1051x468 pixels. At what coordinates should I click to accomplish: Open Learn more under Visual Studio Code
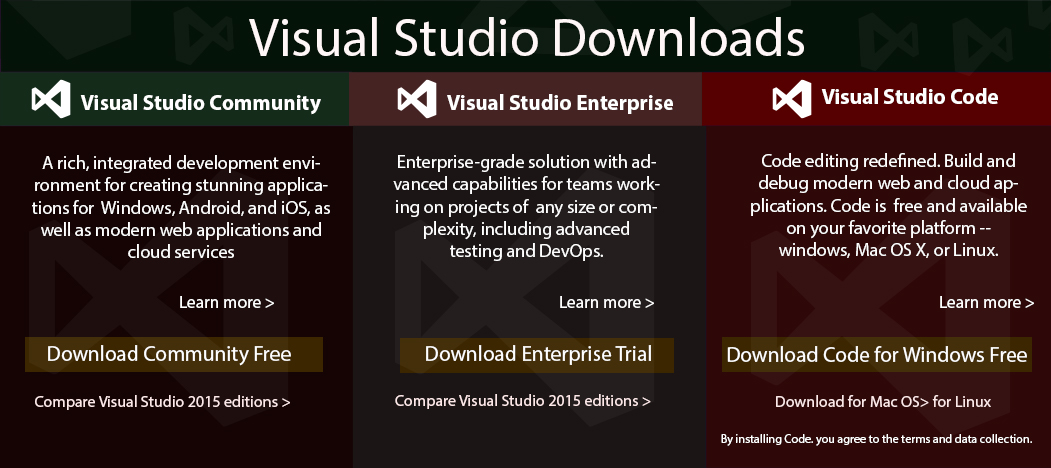[987, 302]
